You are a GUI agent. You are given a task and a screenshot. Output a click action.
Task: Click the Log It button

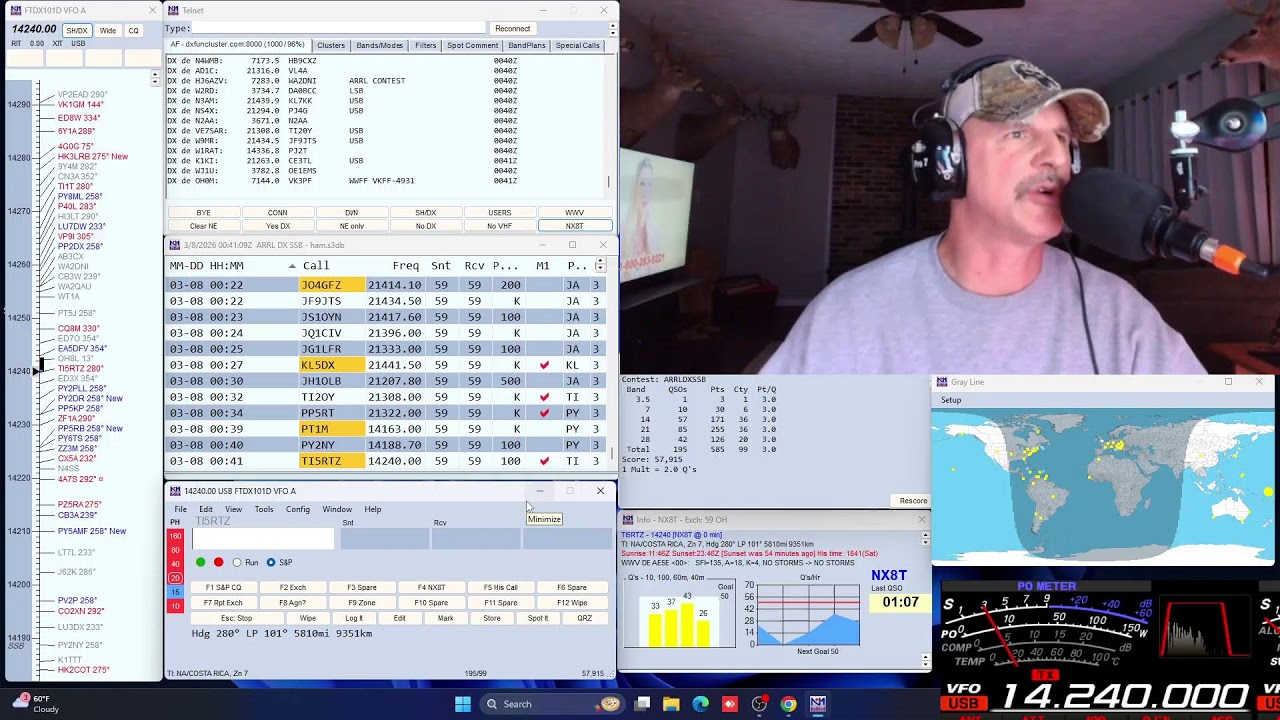(x=354, y=618)
